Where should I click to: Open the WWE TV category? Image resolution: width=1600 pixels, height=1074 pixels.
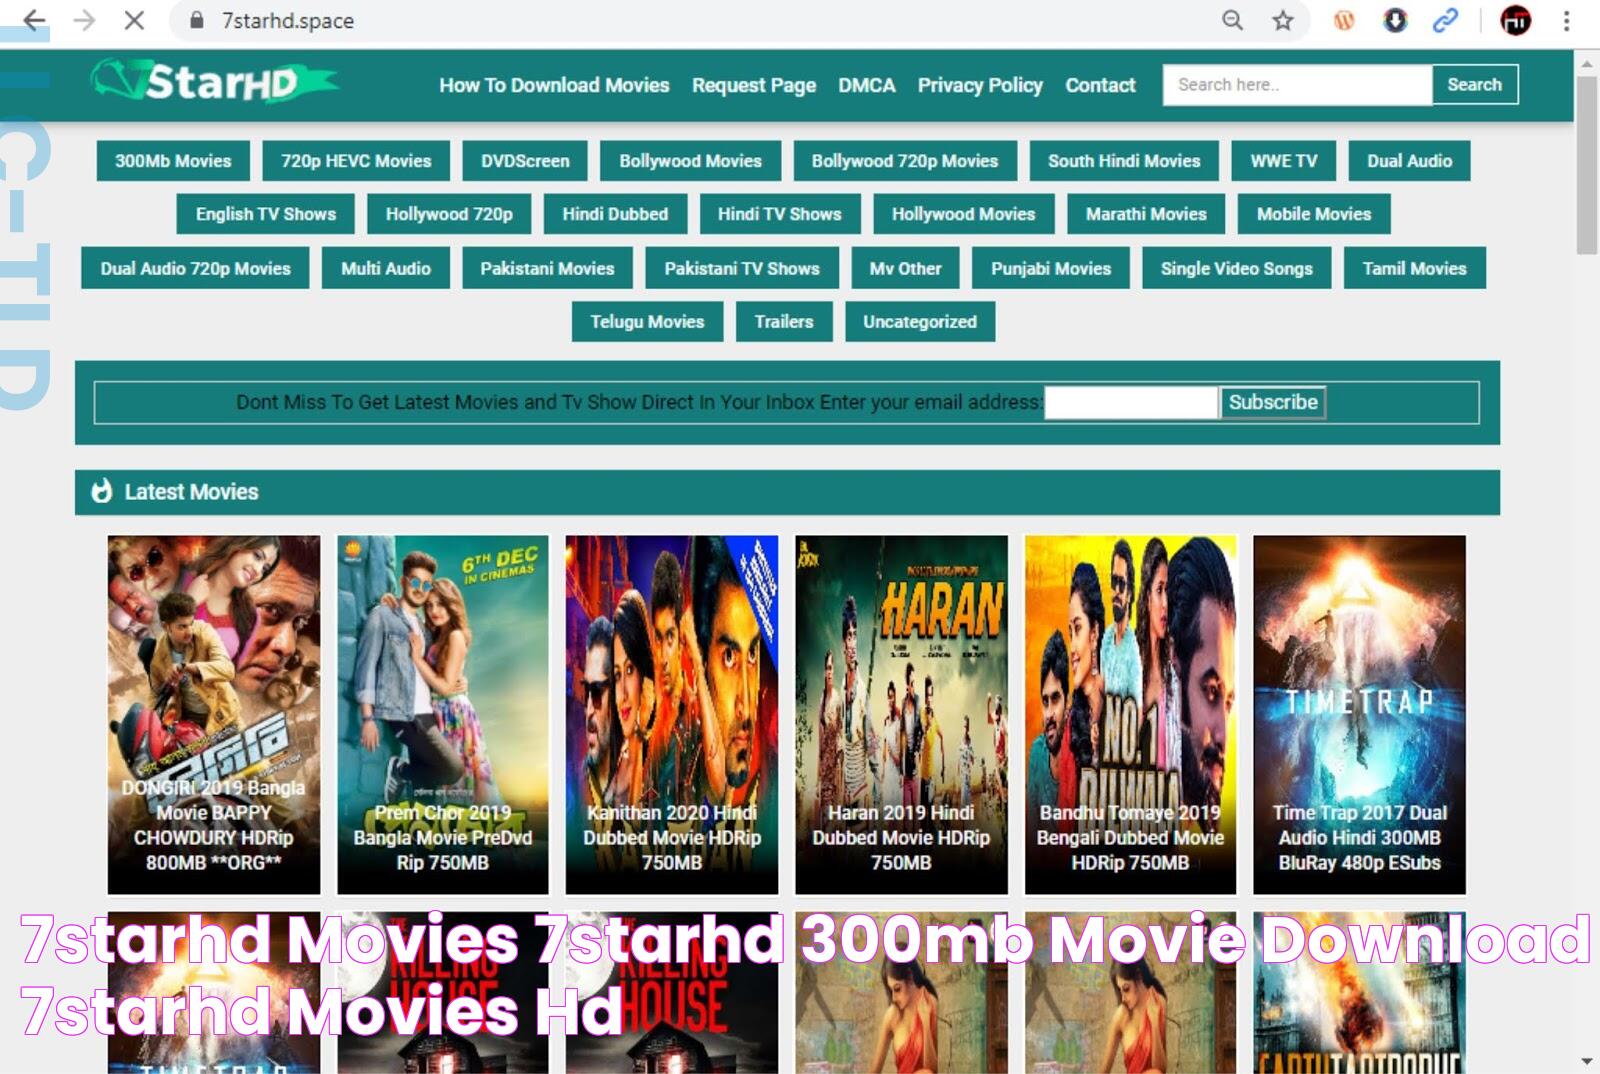(x=1284, y=161)
